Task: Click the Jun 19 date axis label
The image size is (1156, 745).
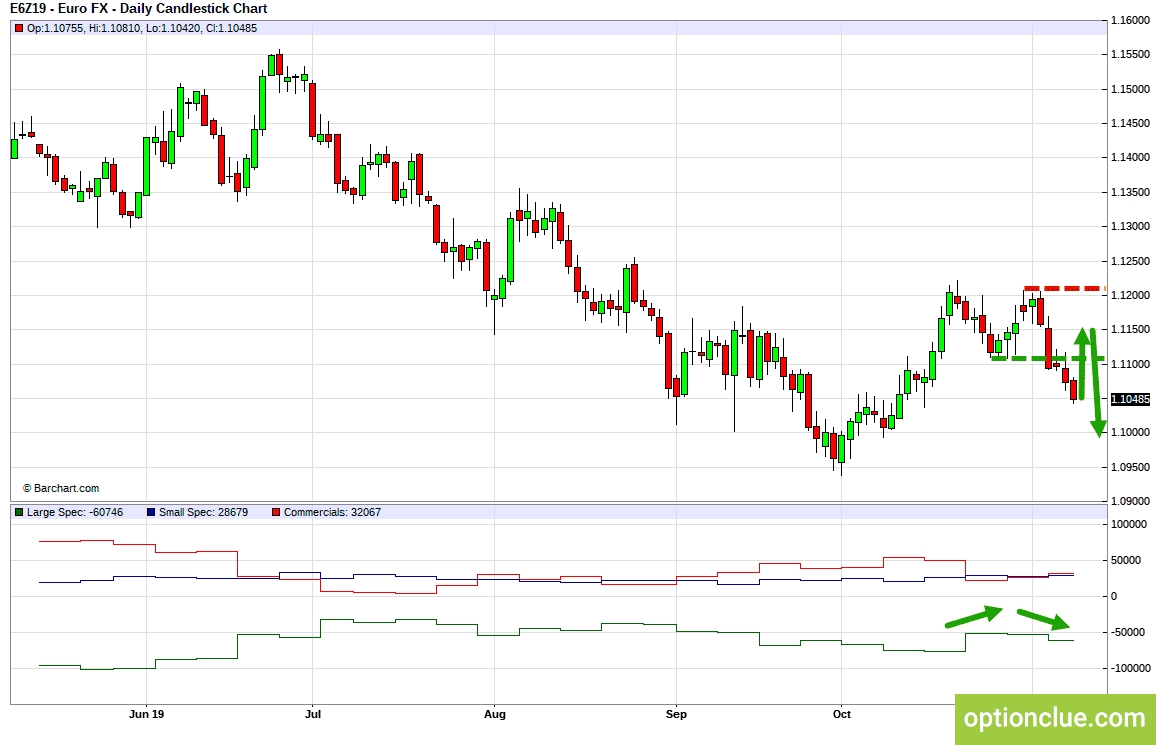Action: tap(146, 715)
